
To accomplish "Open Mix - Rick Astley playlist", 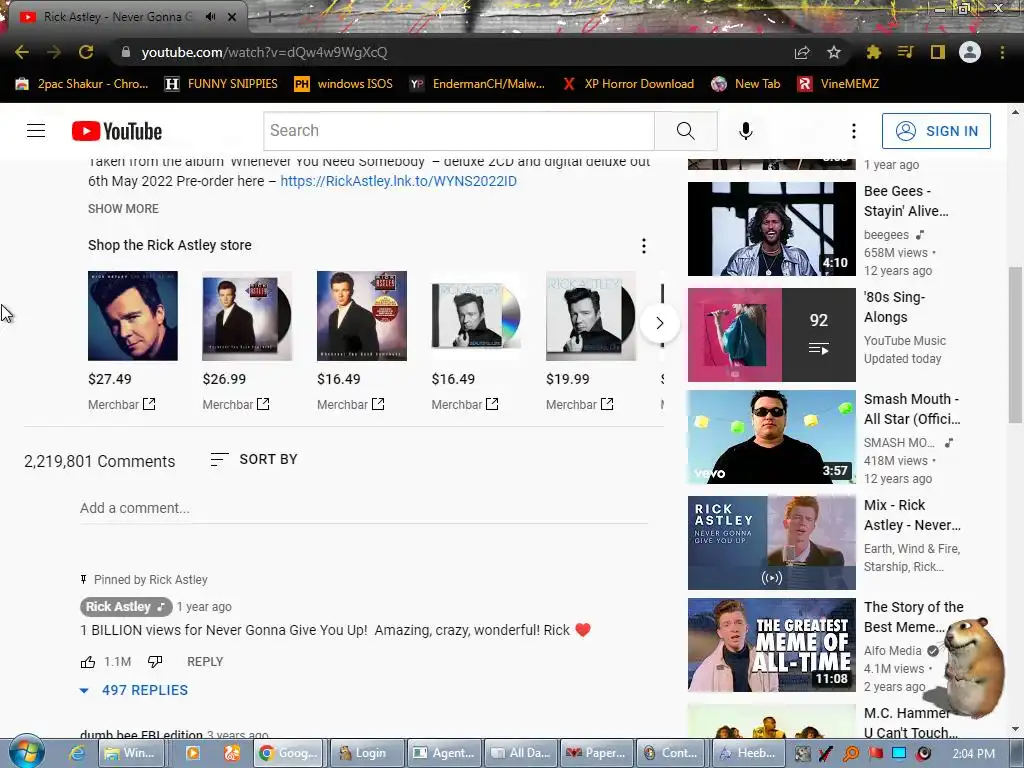I will click(x=771, y=542).
